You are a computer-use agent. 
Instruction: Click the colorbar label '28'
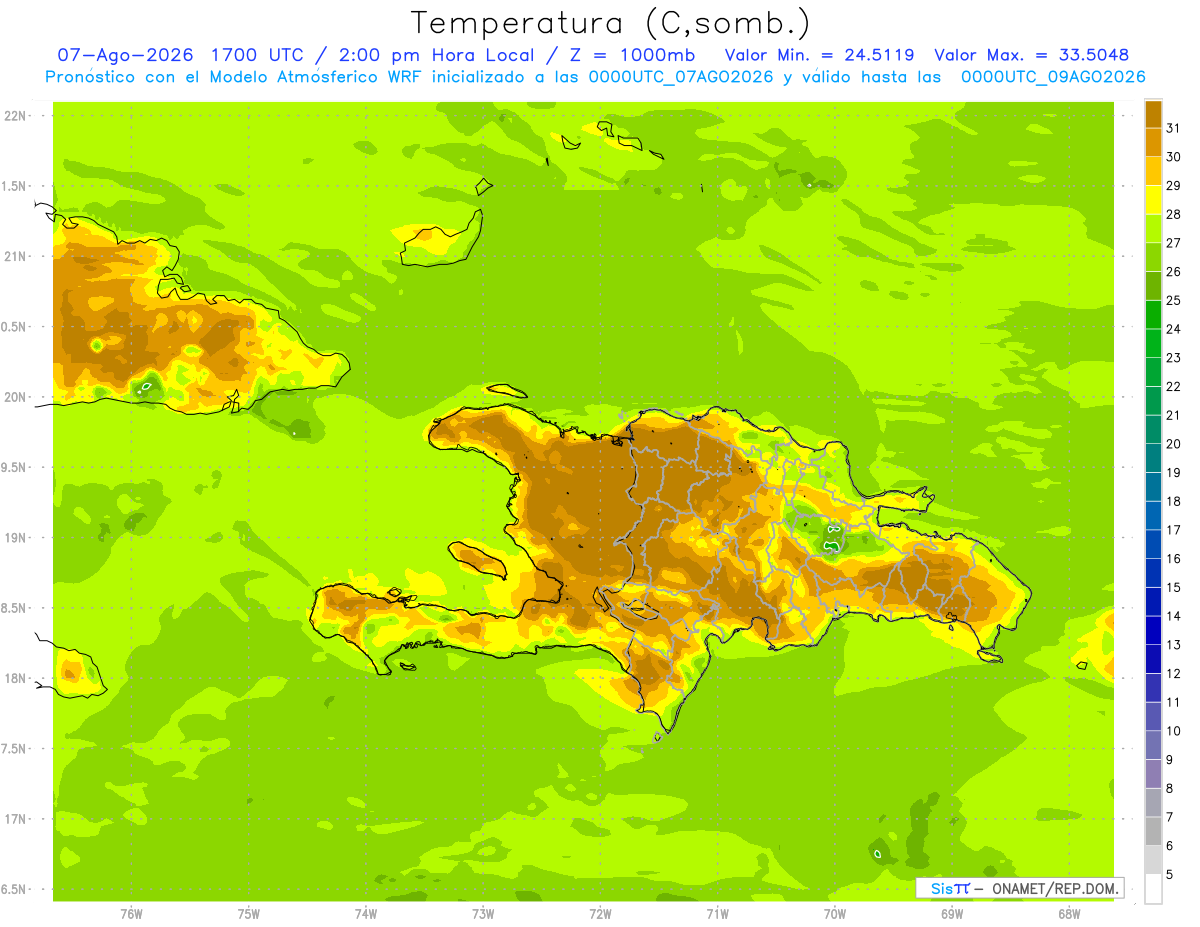[1174, 214]
